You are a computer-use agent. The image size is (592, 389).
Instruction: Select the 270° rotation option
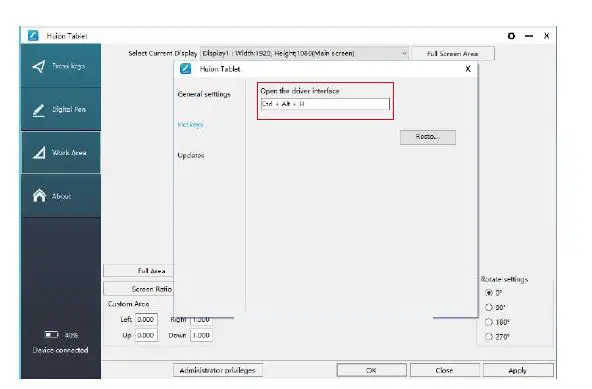[489, 336]
